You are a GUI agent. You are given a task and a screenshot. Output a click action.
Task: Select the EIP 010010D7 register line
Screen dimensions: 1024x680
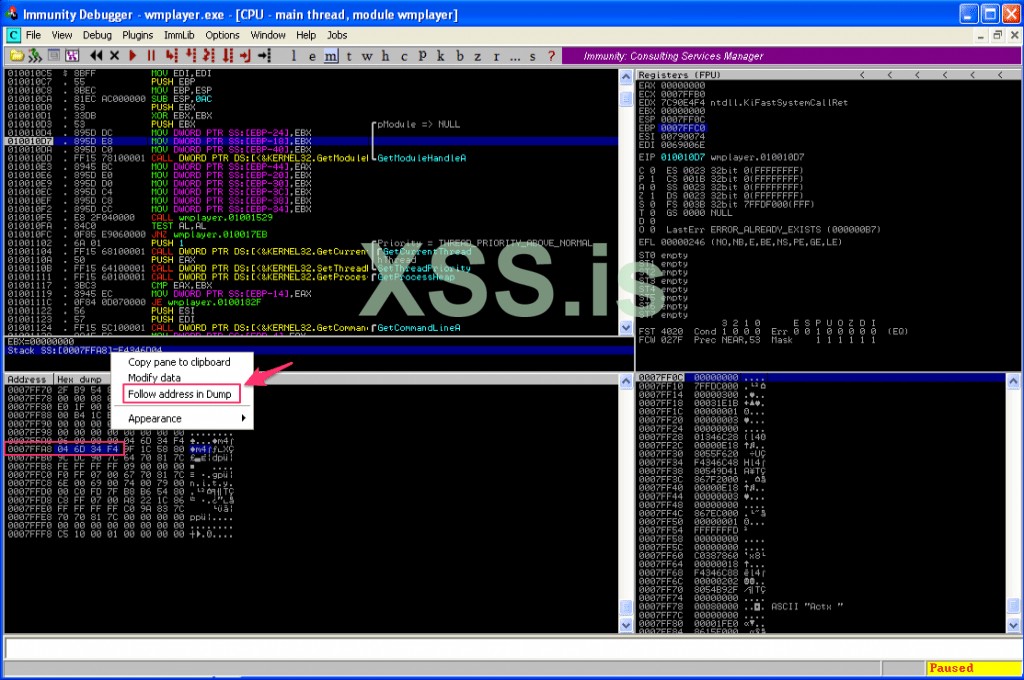pos(721,157)
